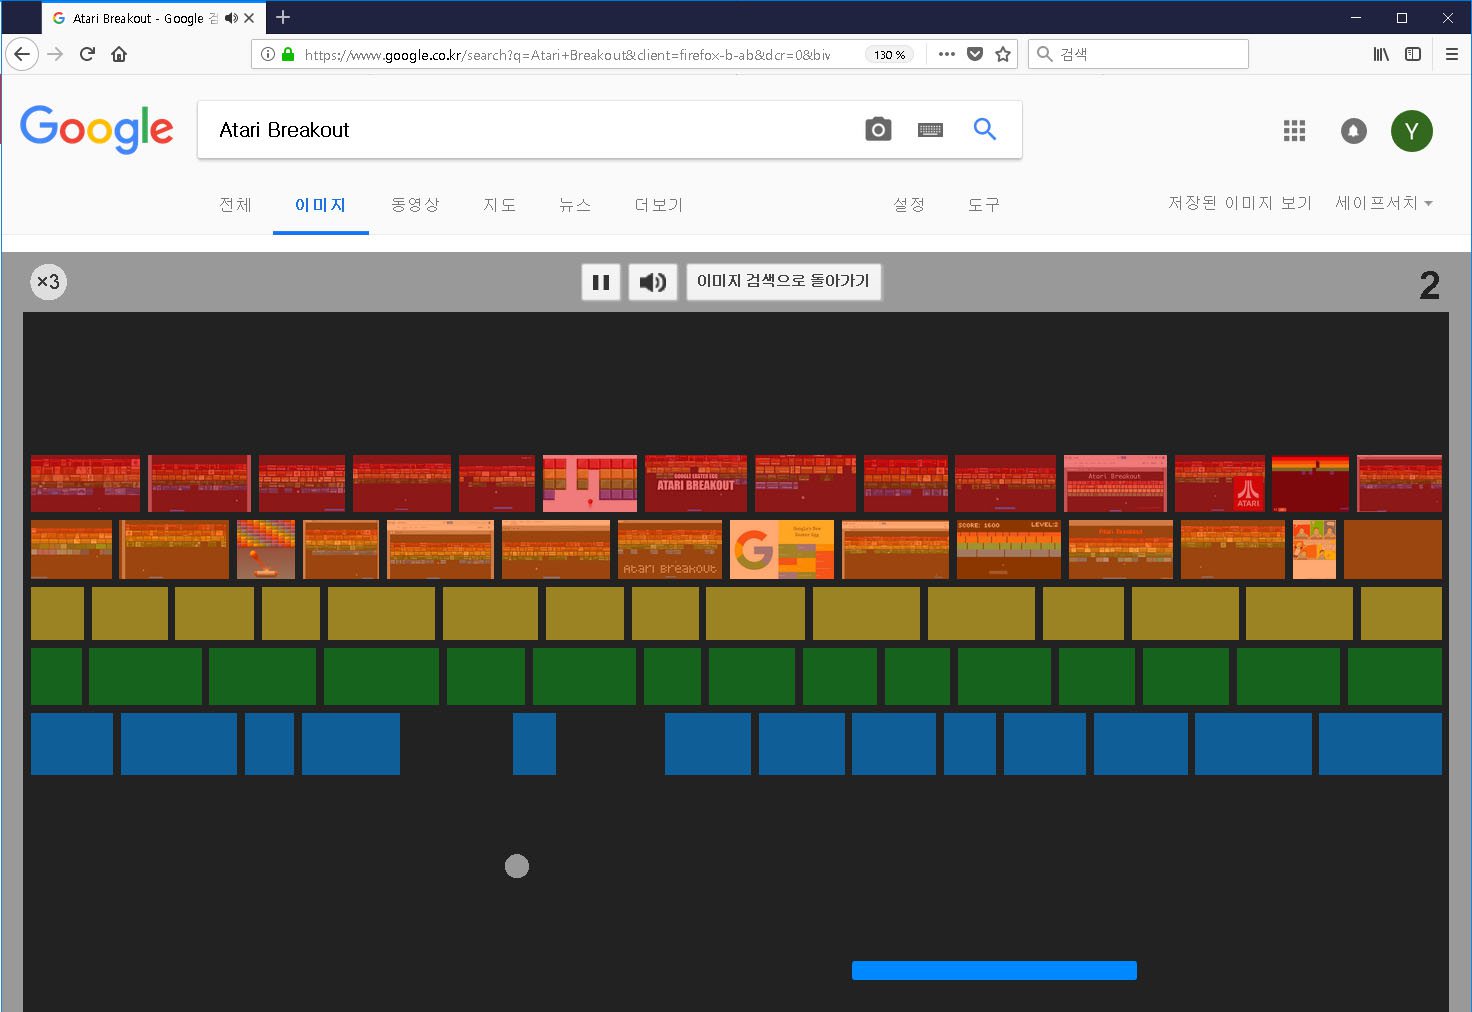Open the Google apps grid
The height and width of the screenshot is (1012, 1472).
(1295, 131)
